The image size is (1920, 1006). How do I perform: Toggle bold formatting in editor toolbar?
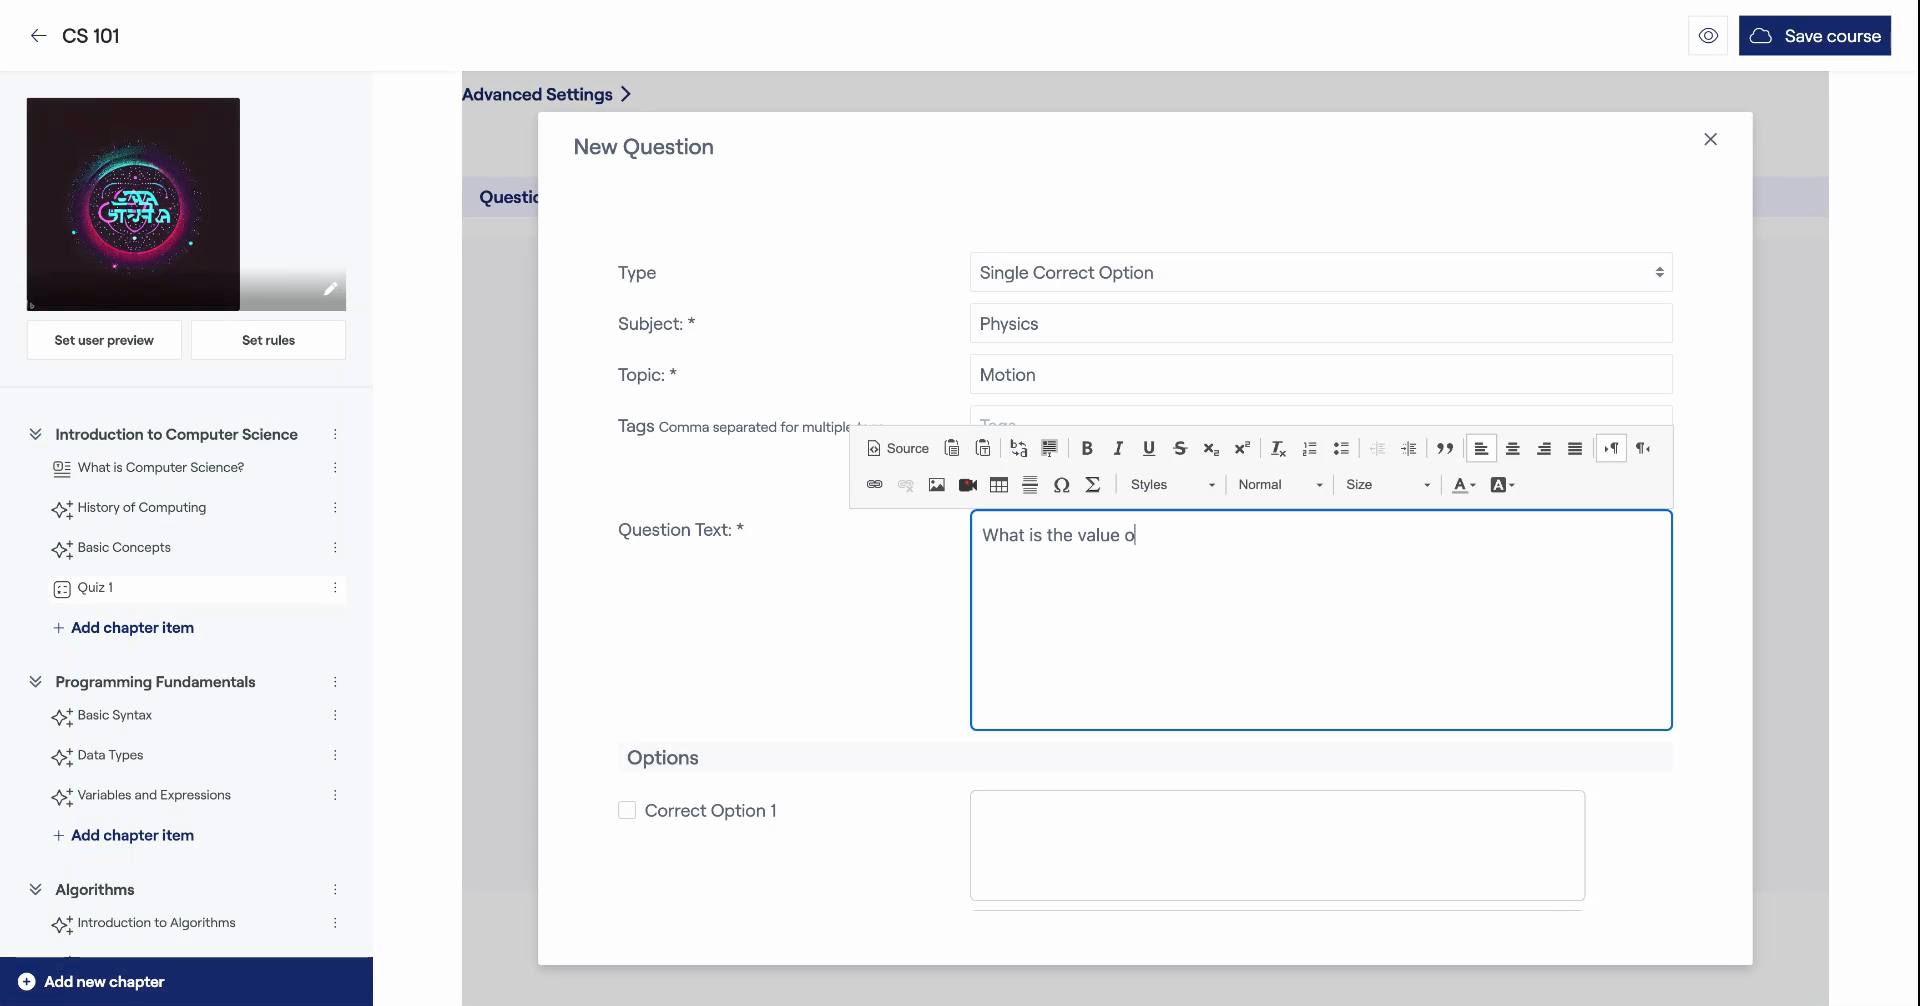1087,449
